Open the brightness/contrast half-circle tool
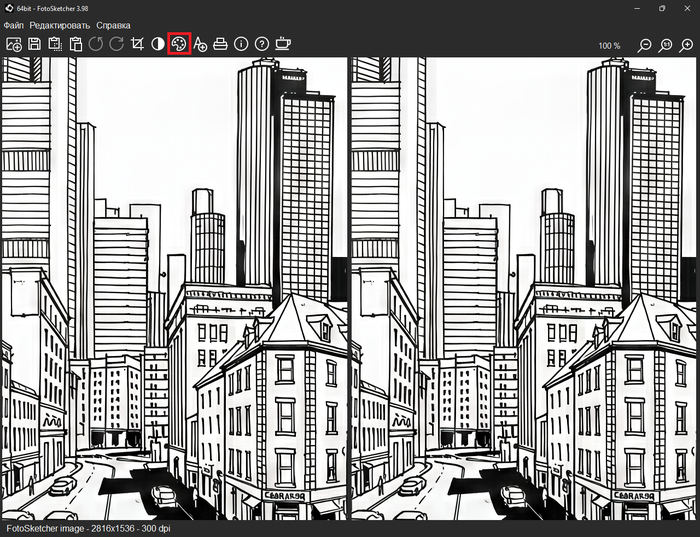The width and height of the screenshot is (700, 537). (x=158, y=44)
